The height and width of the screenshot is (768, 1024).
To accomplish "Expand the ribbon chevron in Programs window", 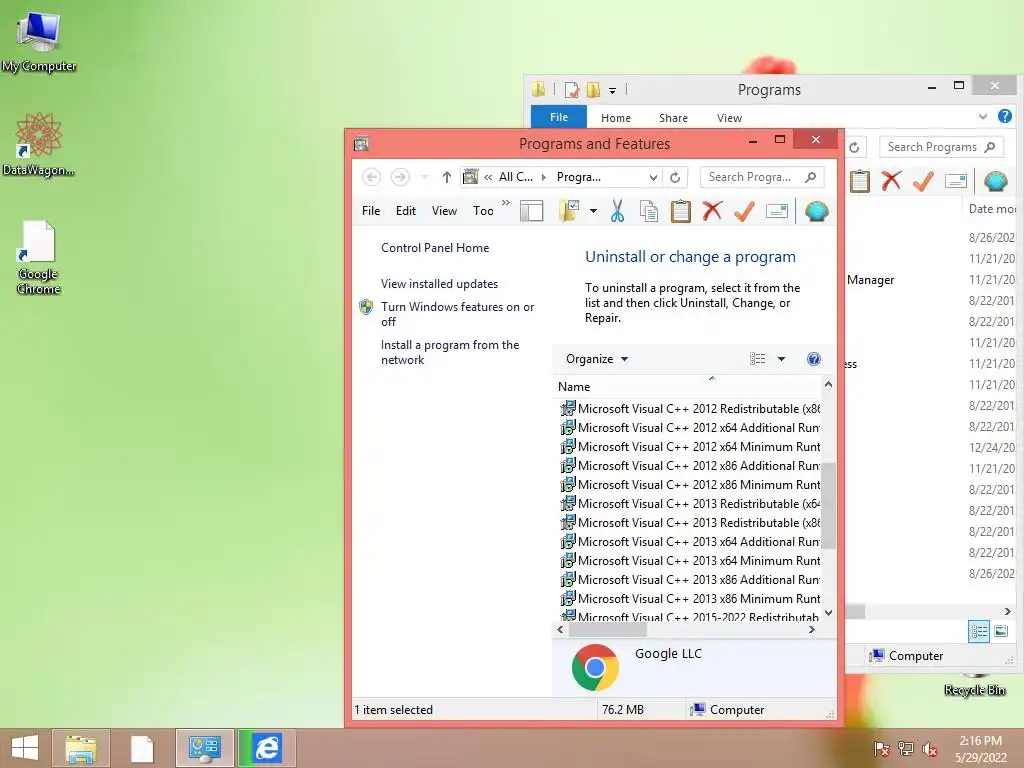I will point(983,116).
